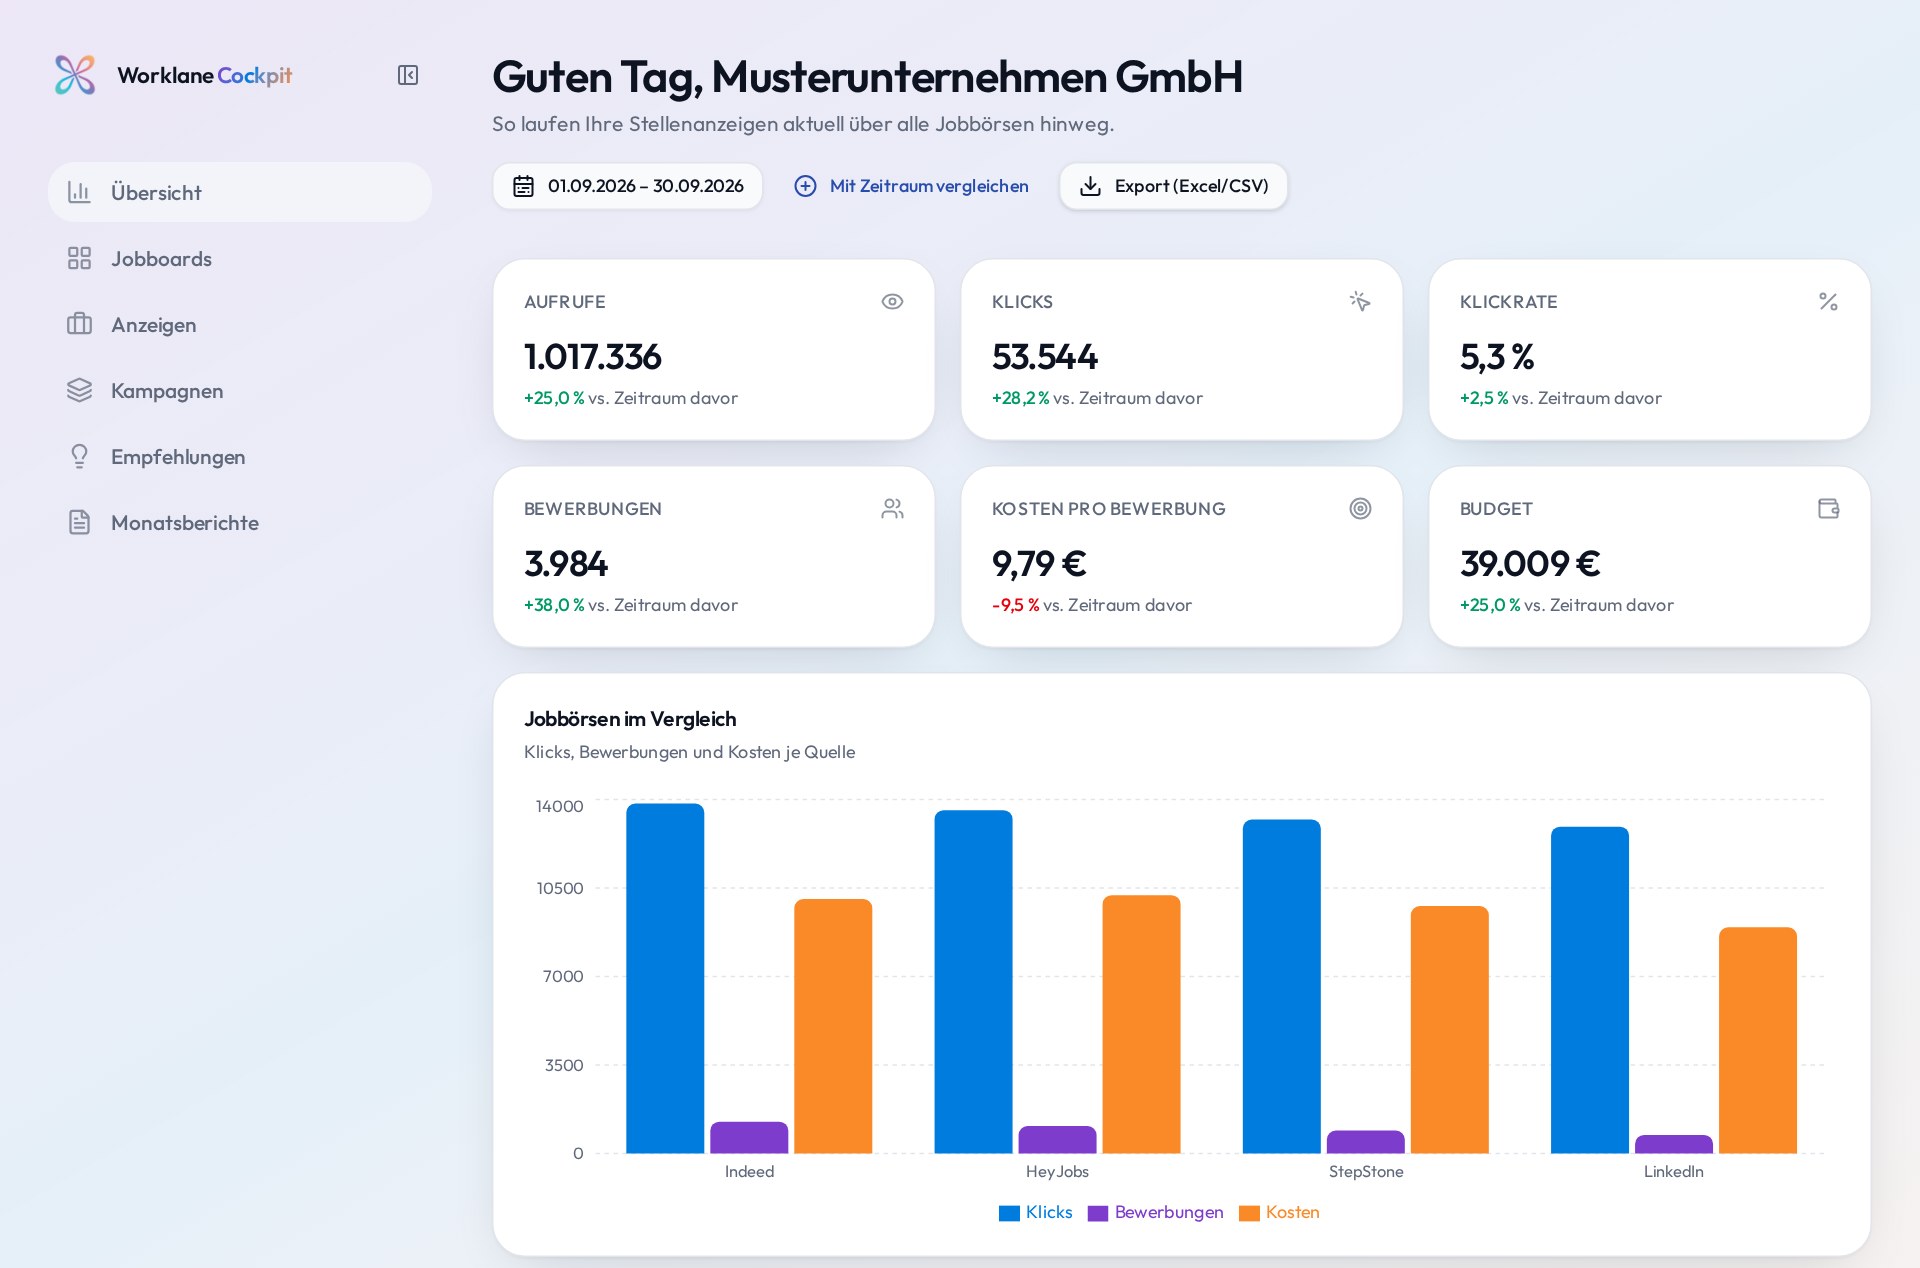Click the cursor icon on Klicks card
Image resolution: width=1920 pixels, height=1268 pixels.
point(1360,301)
